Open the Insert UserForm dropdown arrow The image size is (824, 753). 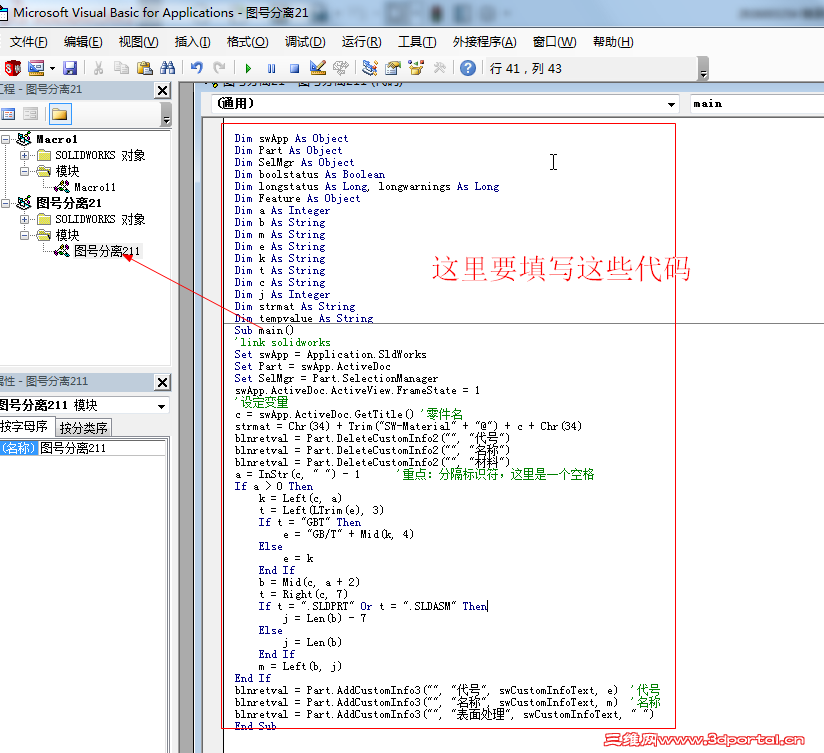pos(52,68)
